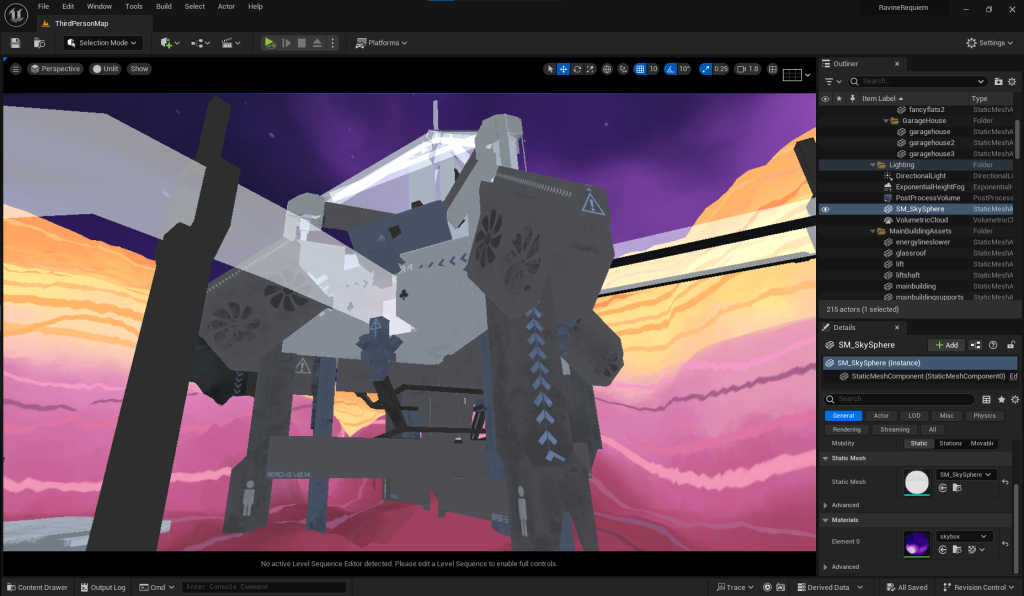Select the Actor filter button

coord(881,416)
